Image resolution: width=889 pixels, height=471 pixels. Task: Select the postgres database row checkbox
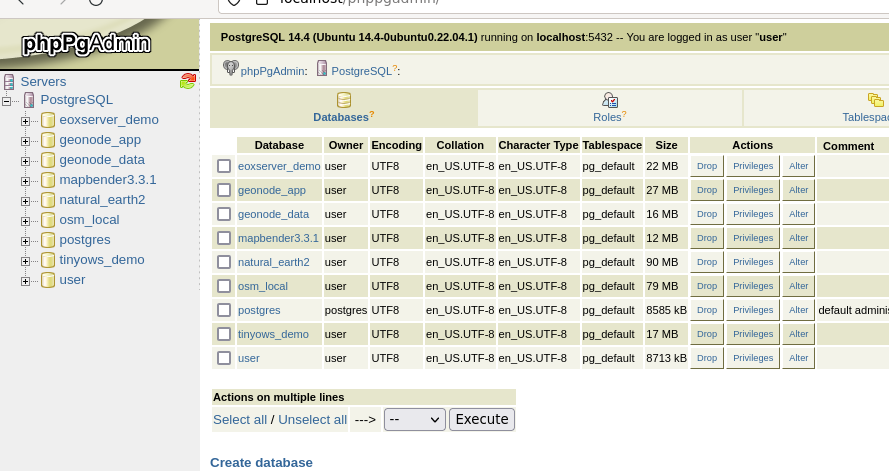(224, 310)
